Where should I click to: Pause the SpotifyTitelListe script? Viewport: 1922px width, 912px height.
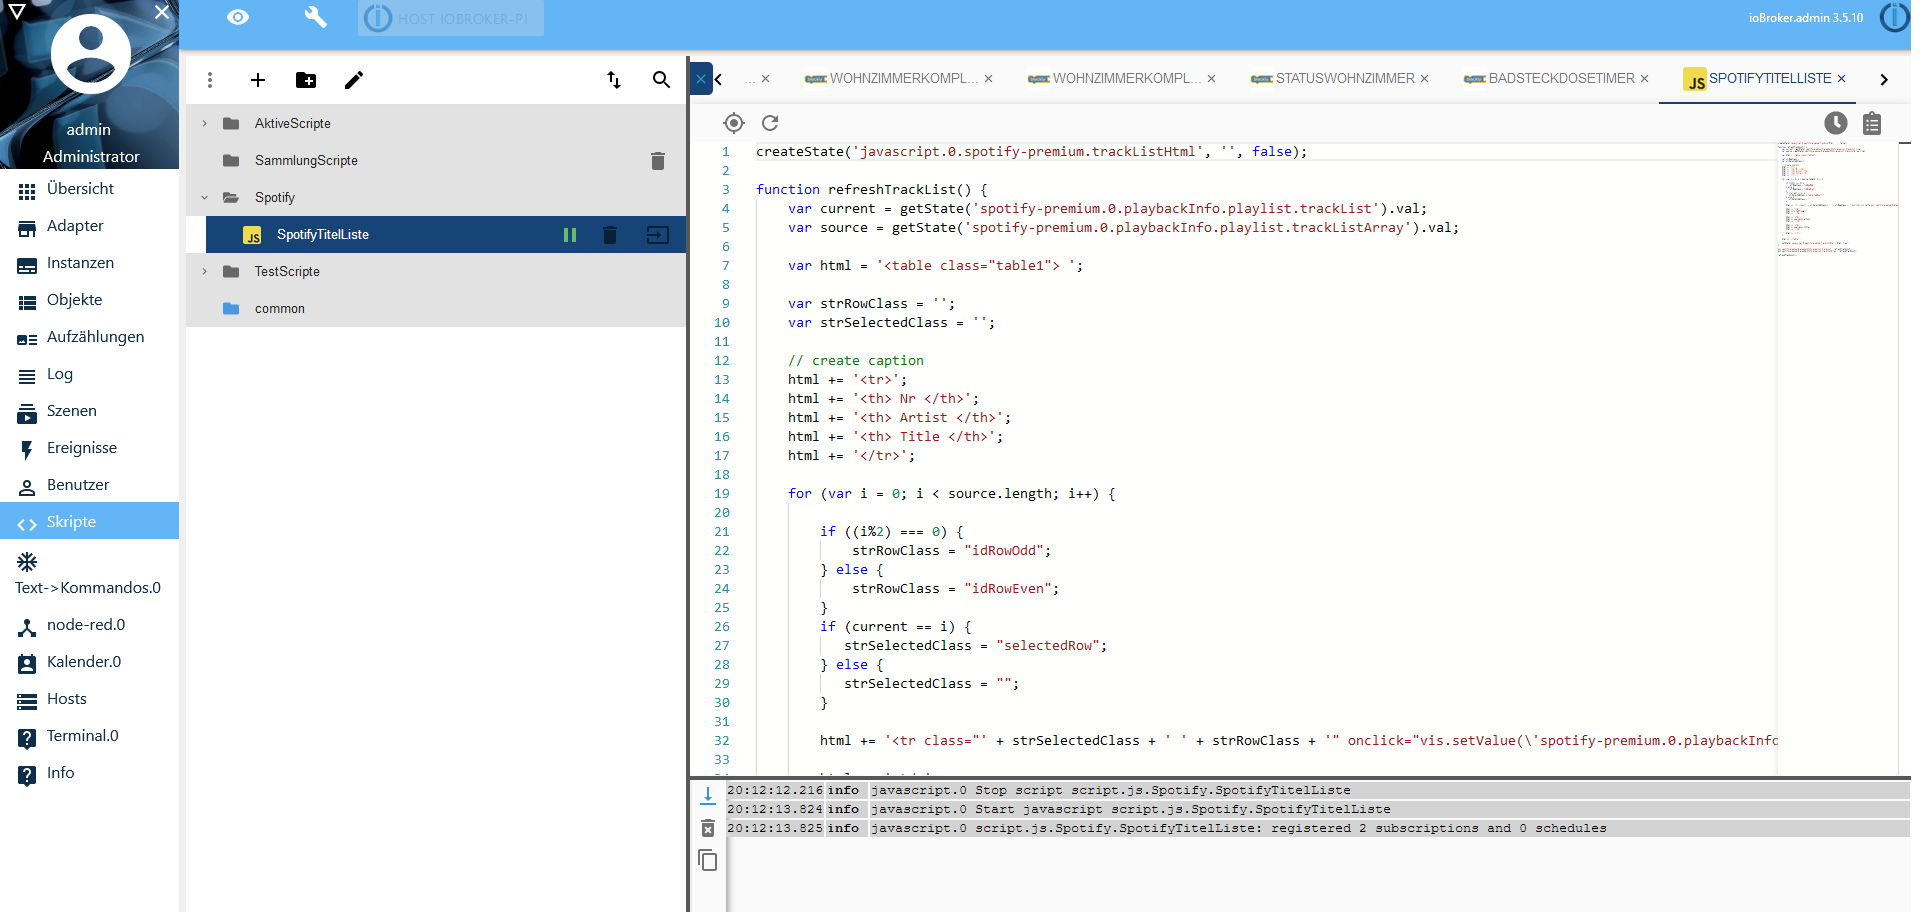click(x=570, y=235)
